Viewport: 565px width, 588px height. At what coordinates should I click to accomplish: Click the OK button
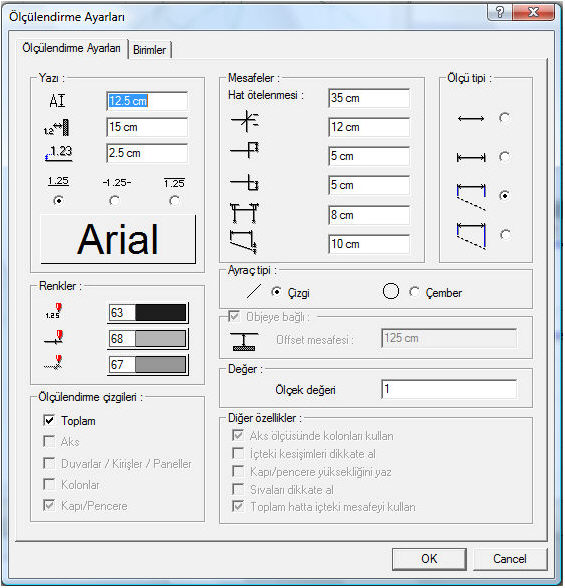click(x=429, y=559)
